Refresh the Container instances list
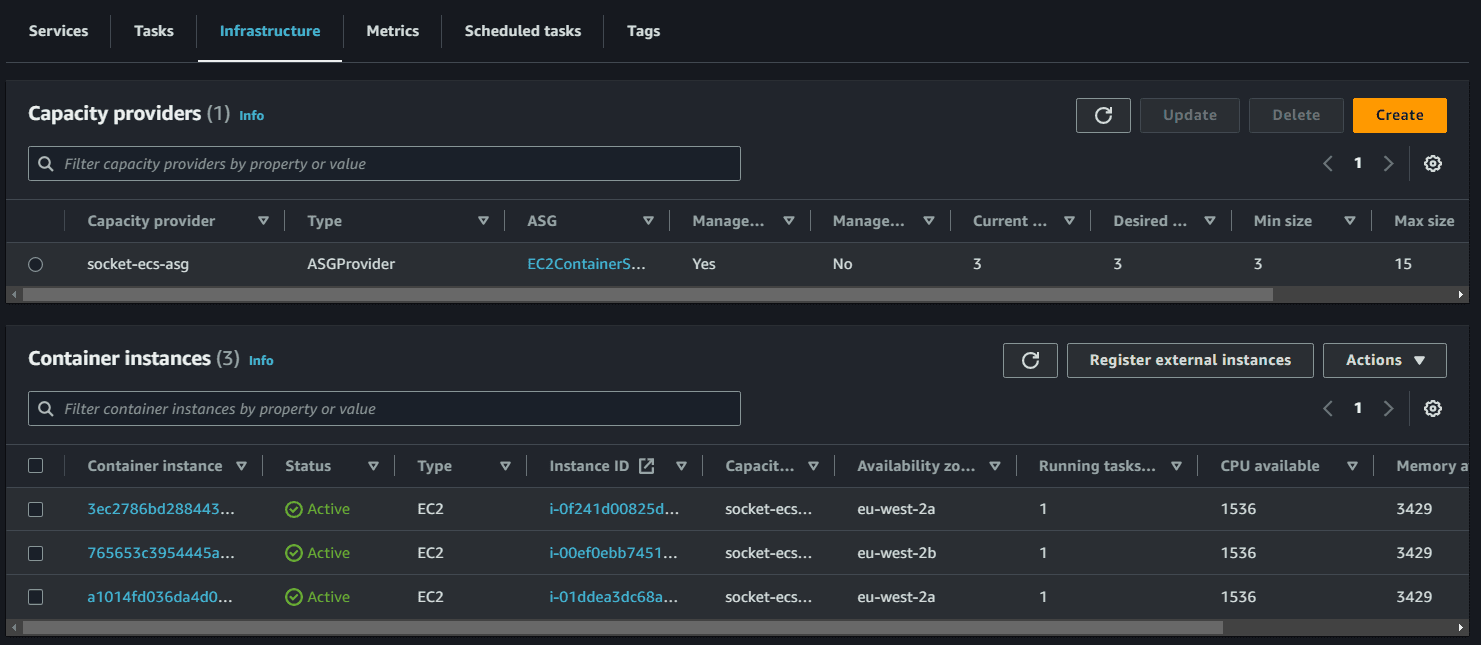 pos(1030,360)
